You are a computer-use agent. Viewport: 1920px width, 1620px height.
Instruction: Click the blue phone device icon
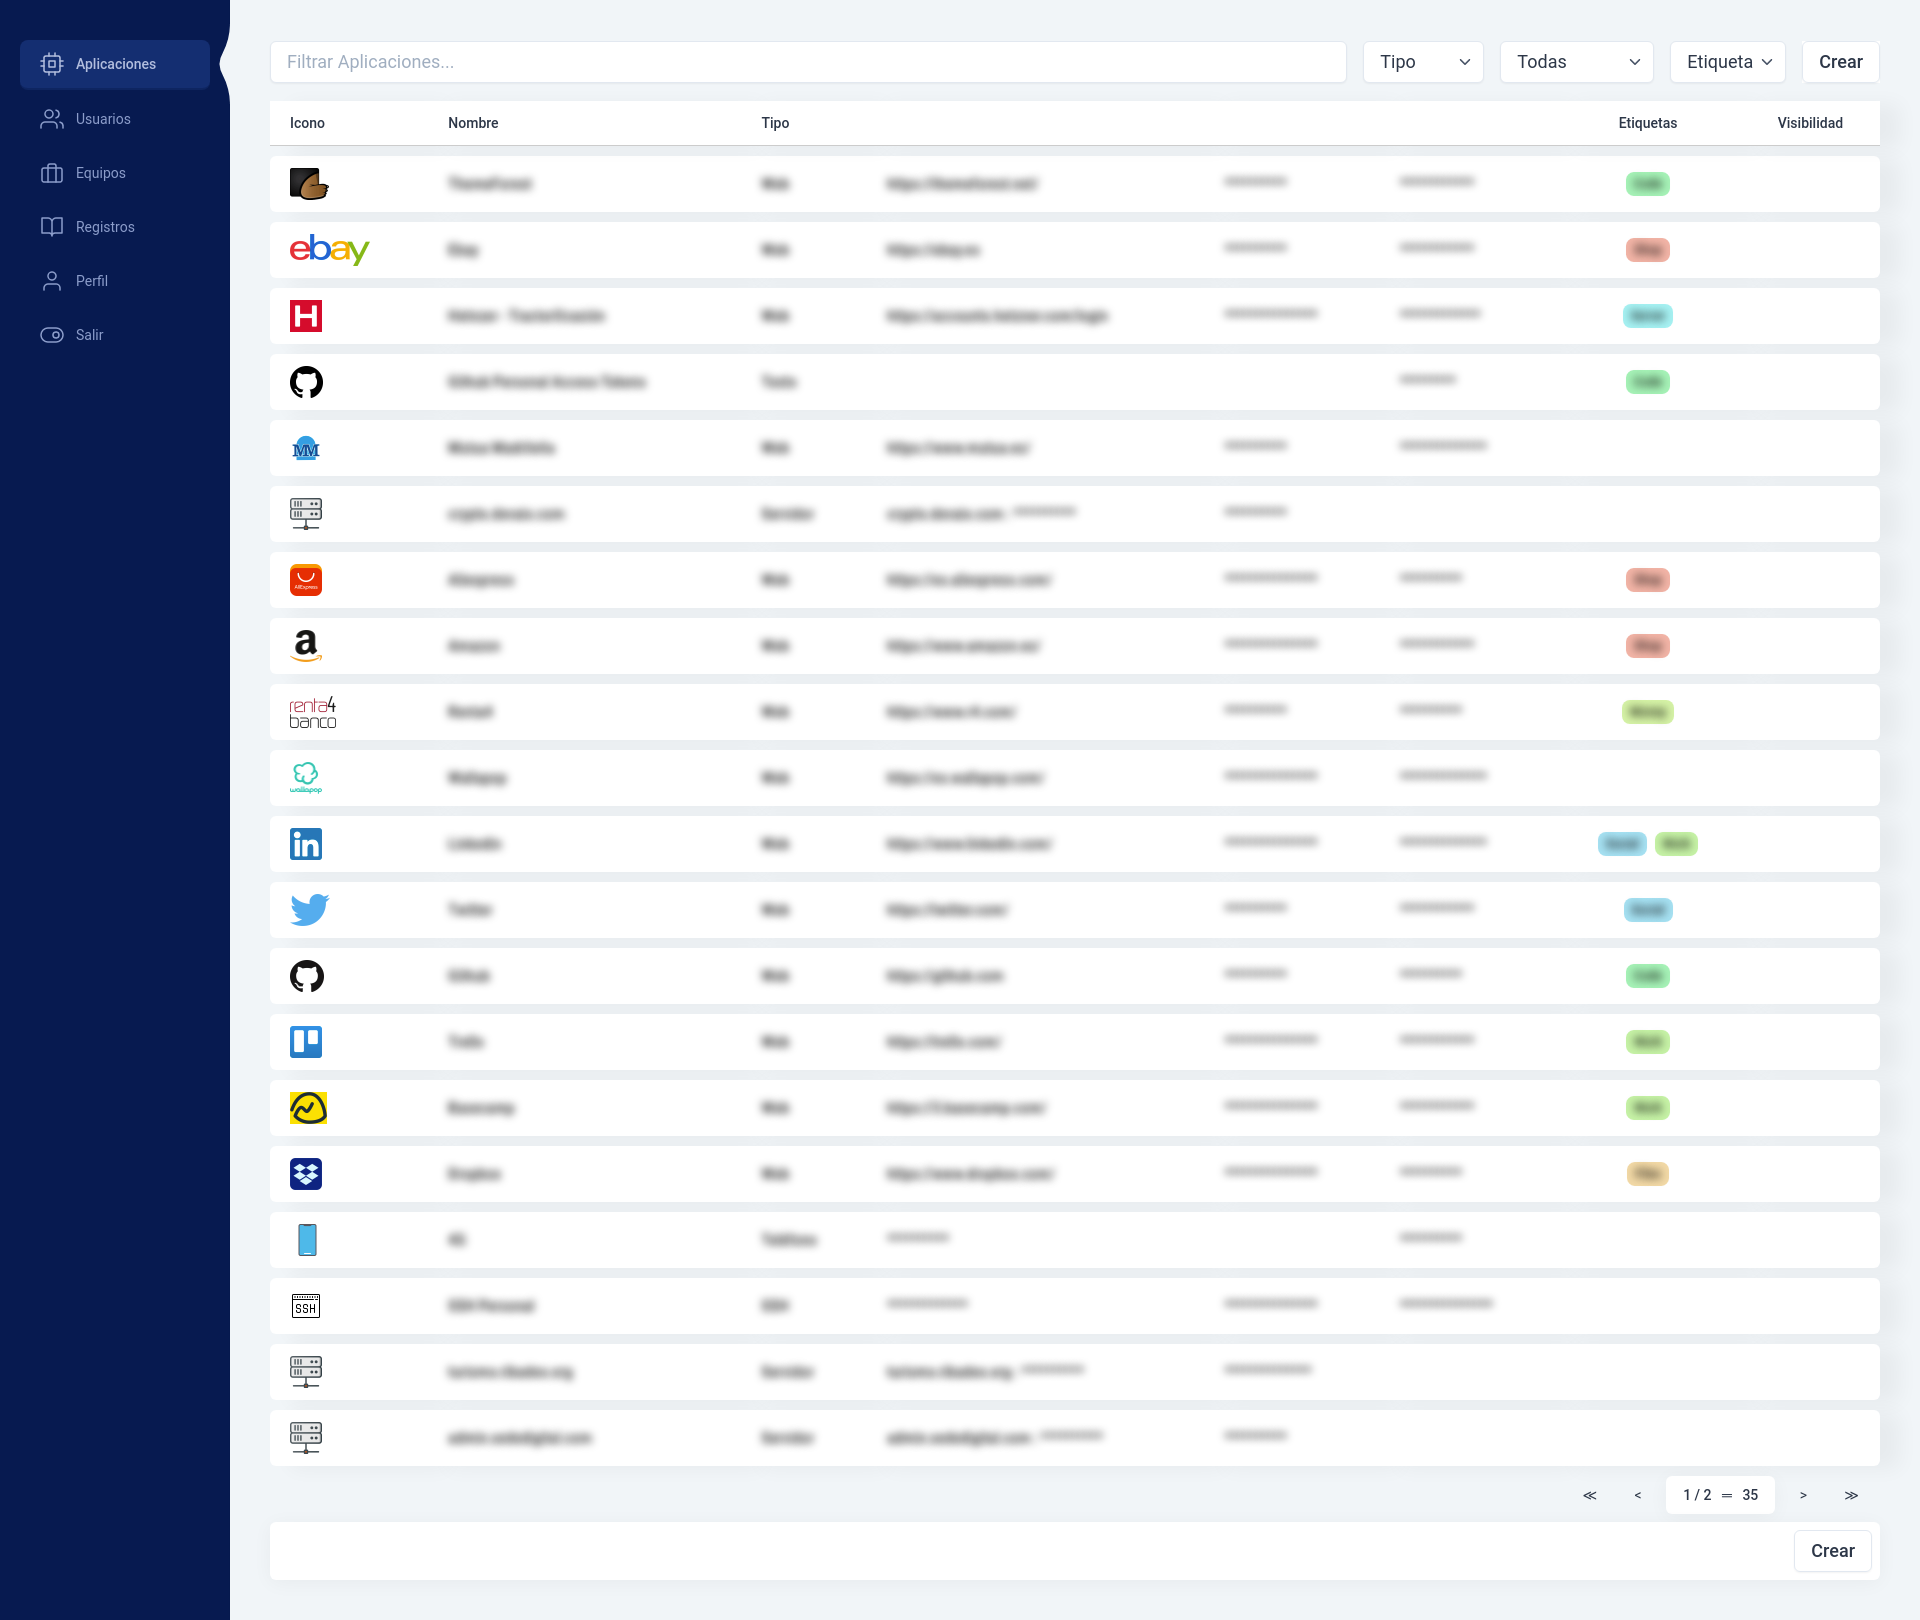click(x=307, y=1240)
